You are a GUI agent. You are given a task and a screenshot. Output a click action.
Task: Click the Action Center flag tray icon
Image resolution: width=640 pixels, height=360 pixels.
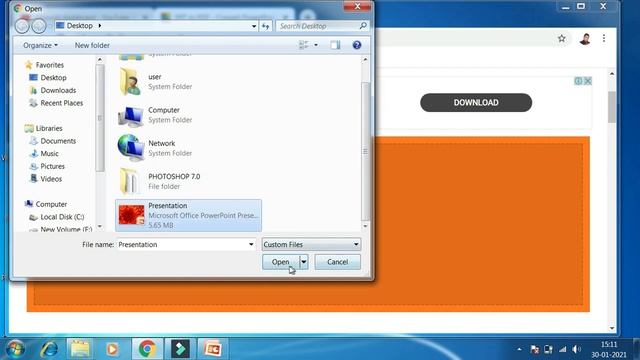(534, 349)
